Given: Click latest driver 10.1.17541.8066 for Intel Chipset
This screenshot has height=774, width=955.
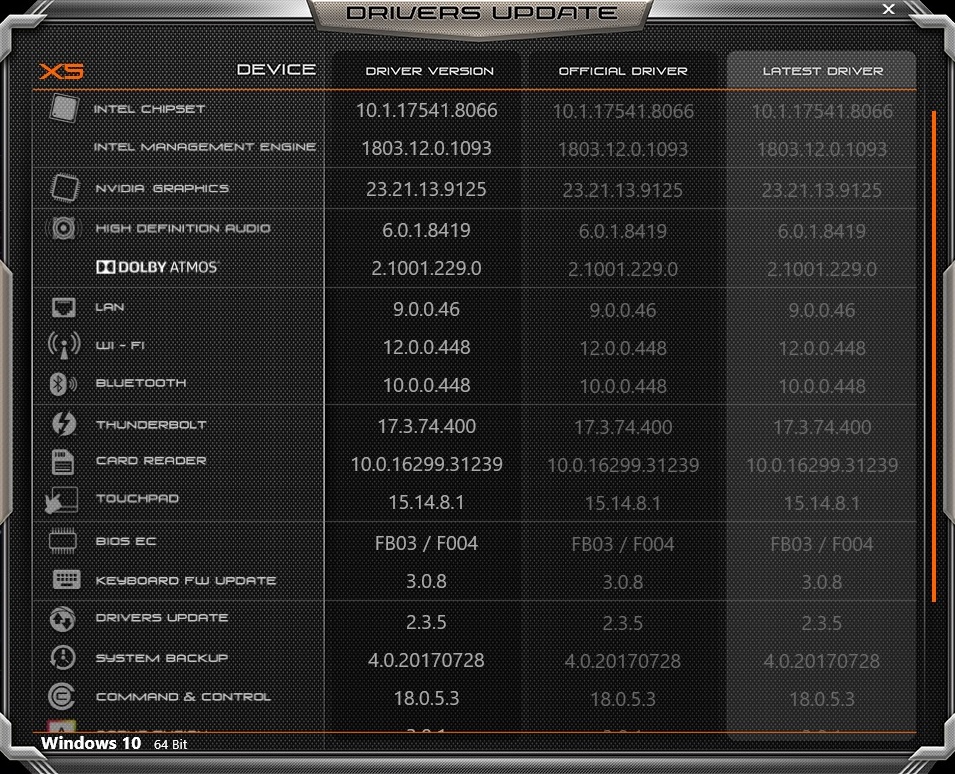Looking at the screenshot, I should click(822, 111).
